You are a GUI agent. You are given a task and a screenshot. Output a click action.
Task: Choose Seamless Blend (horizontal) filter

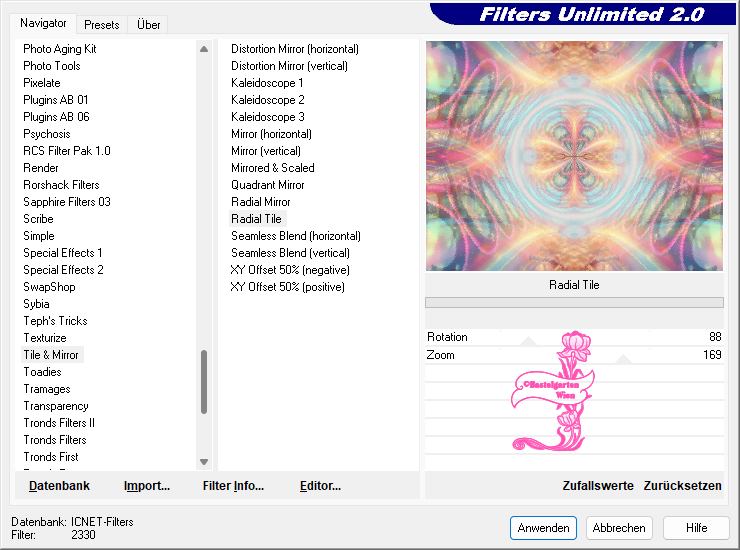point(295,236)
